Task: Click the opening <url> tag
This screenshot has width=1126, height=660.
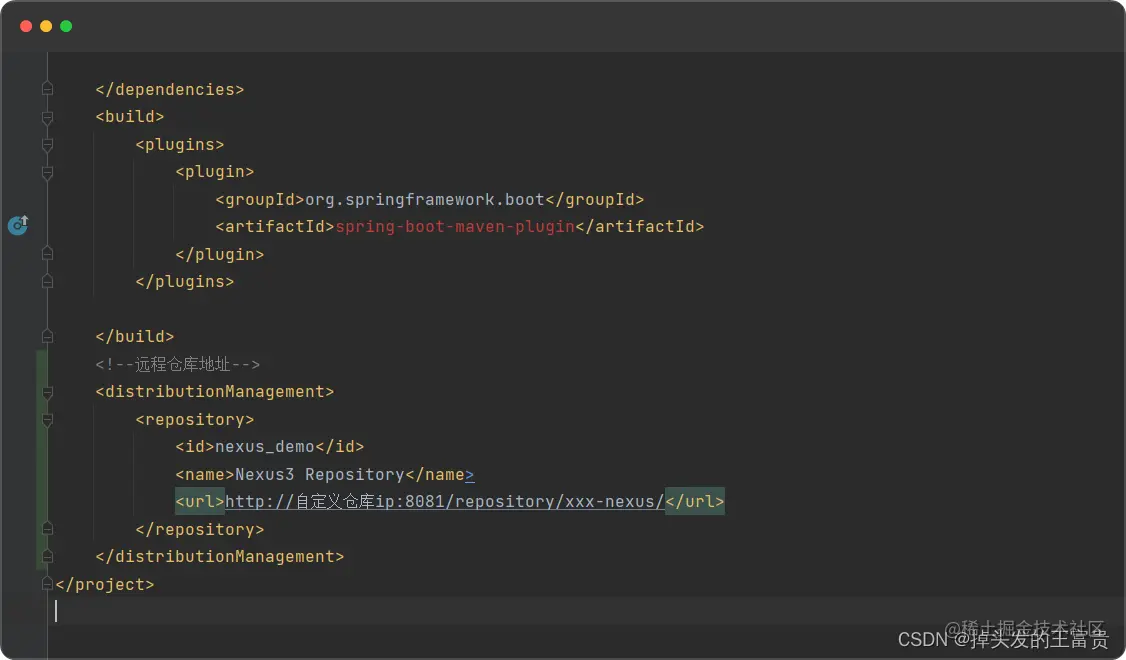Action: pos(200,501)
